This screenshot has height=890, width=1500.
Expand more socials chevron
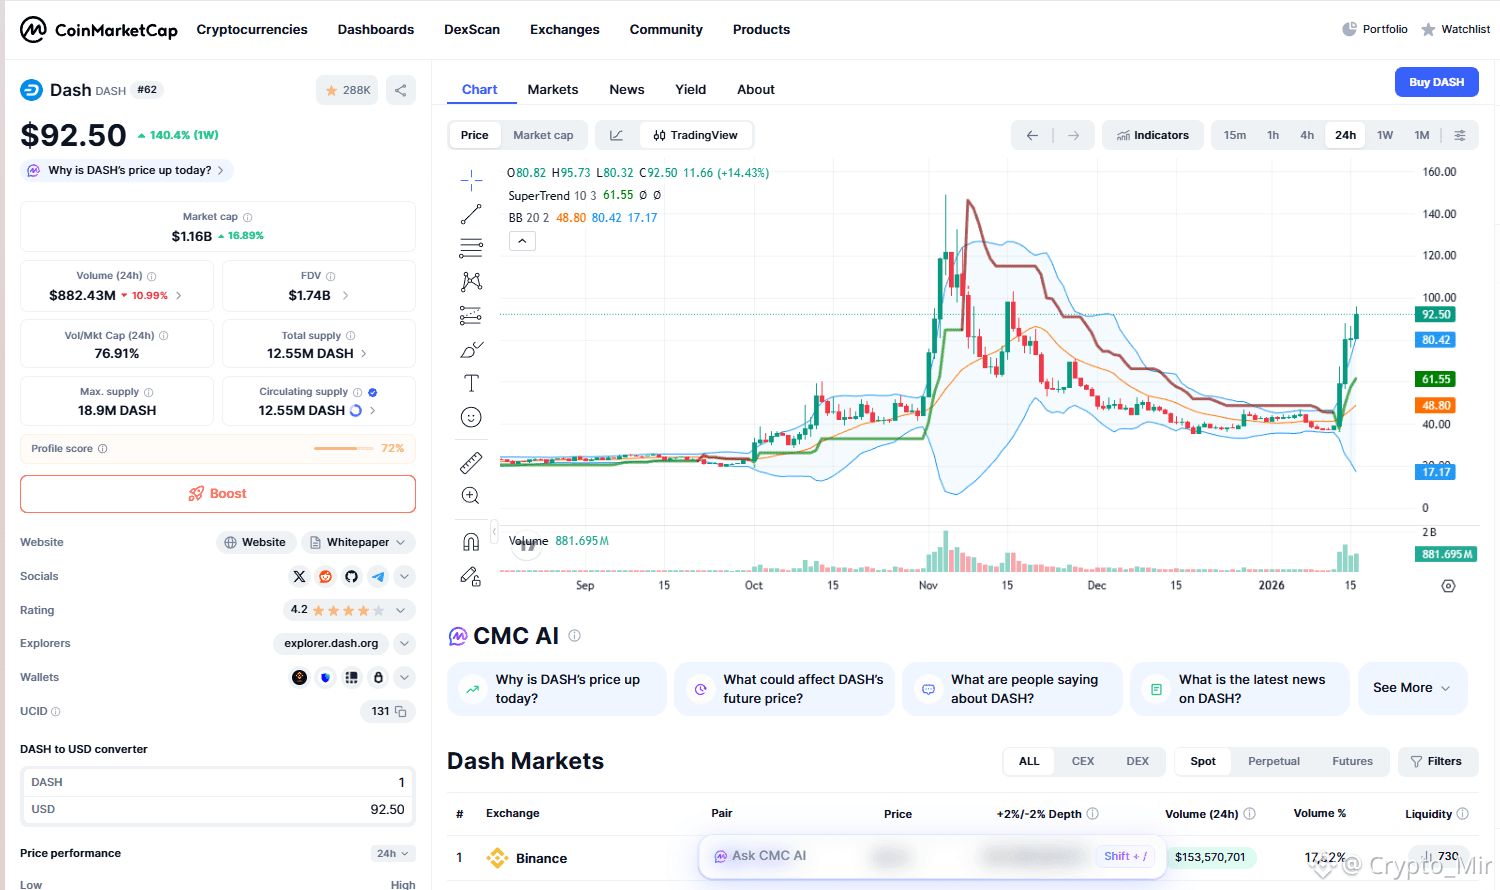pos(404,576)
